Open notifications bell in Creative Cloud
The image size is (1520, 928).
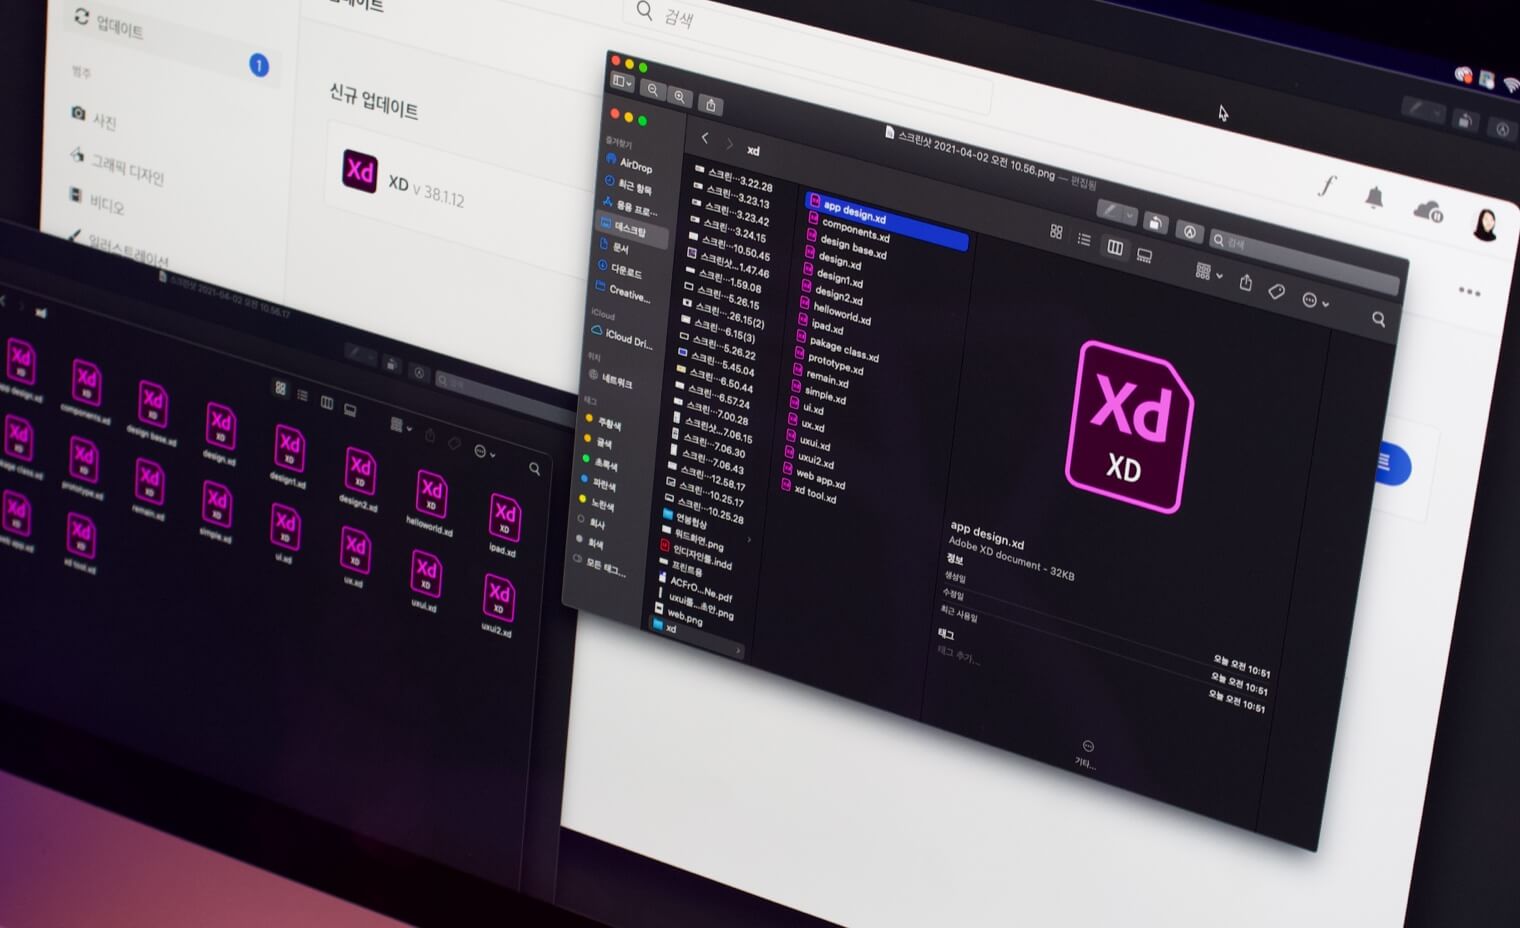coord(1374,197)
